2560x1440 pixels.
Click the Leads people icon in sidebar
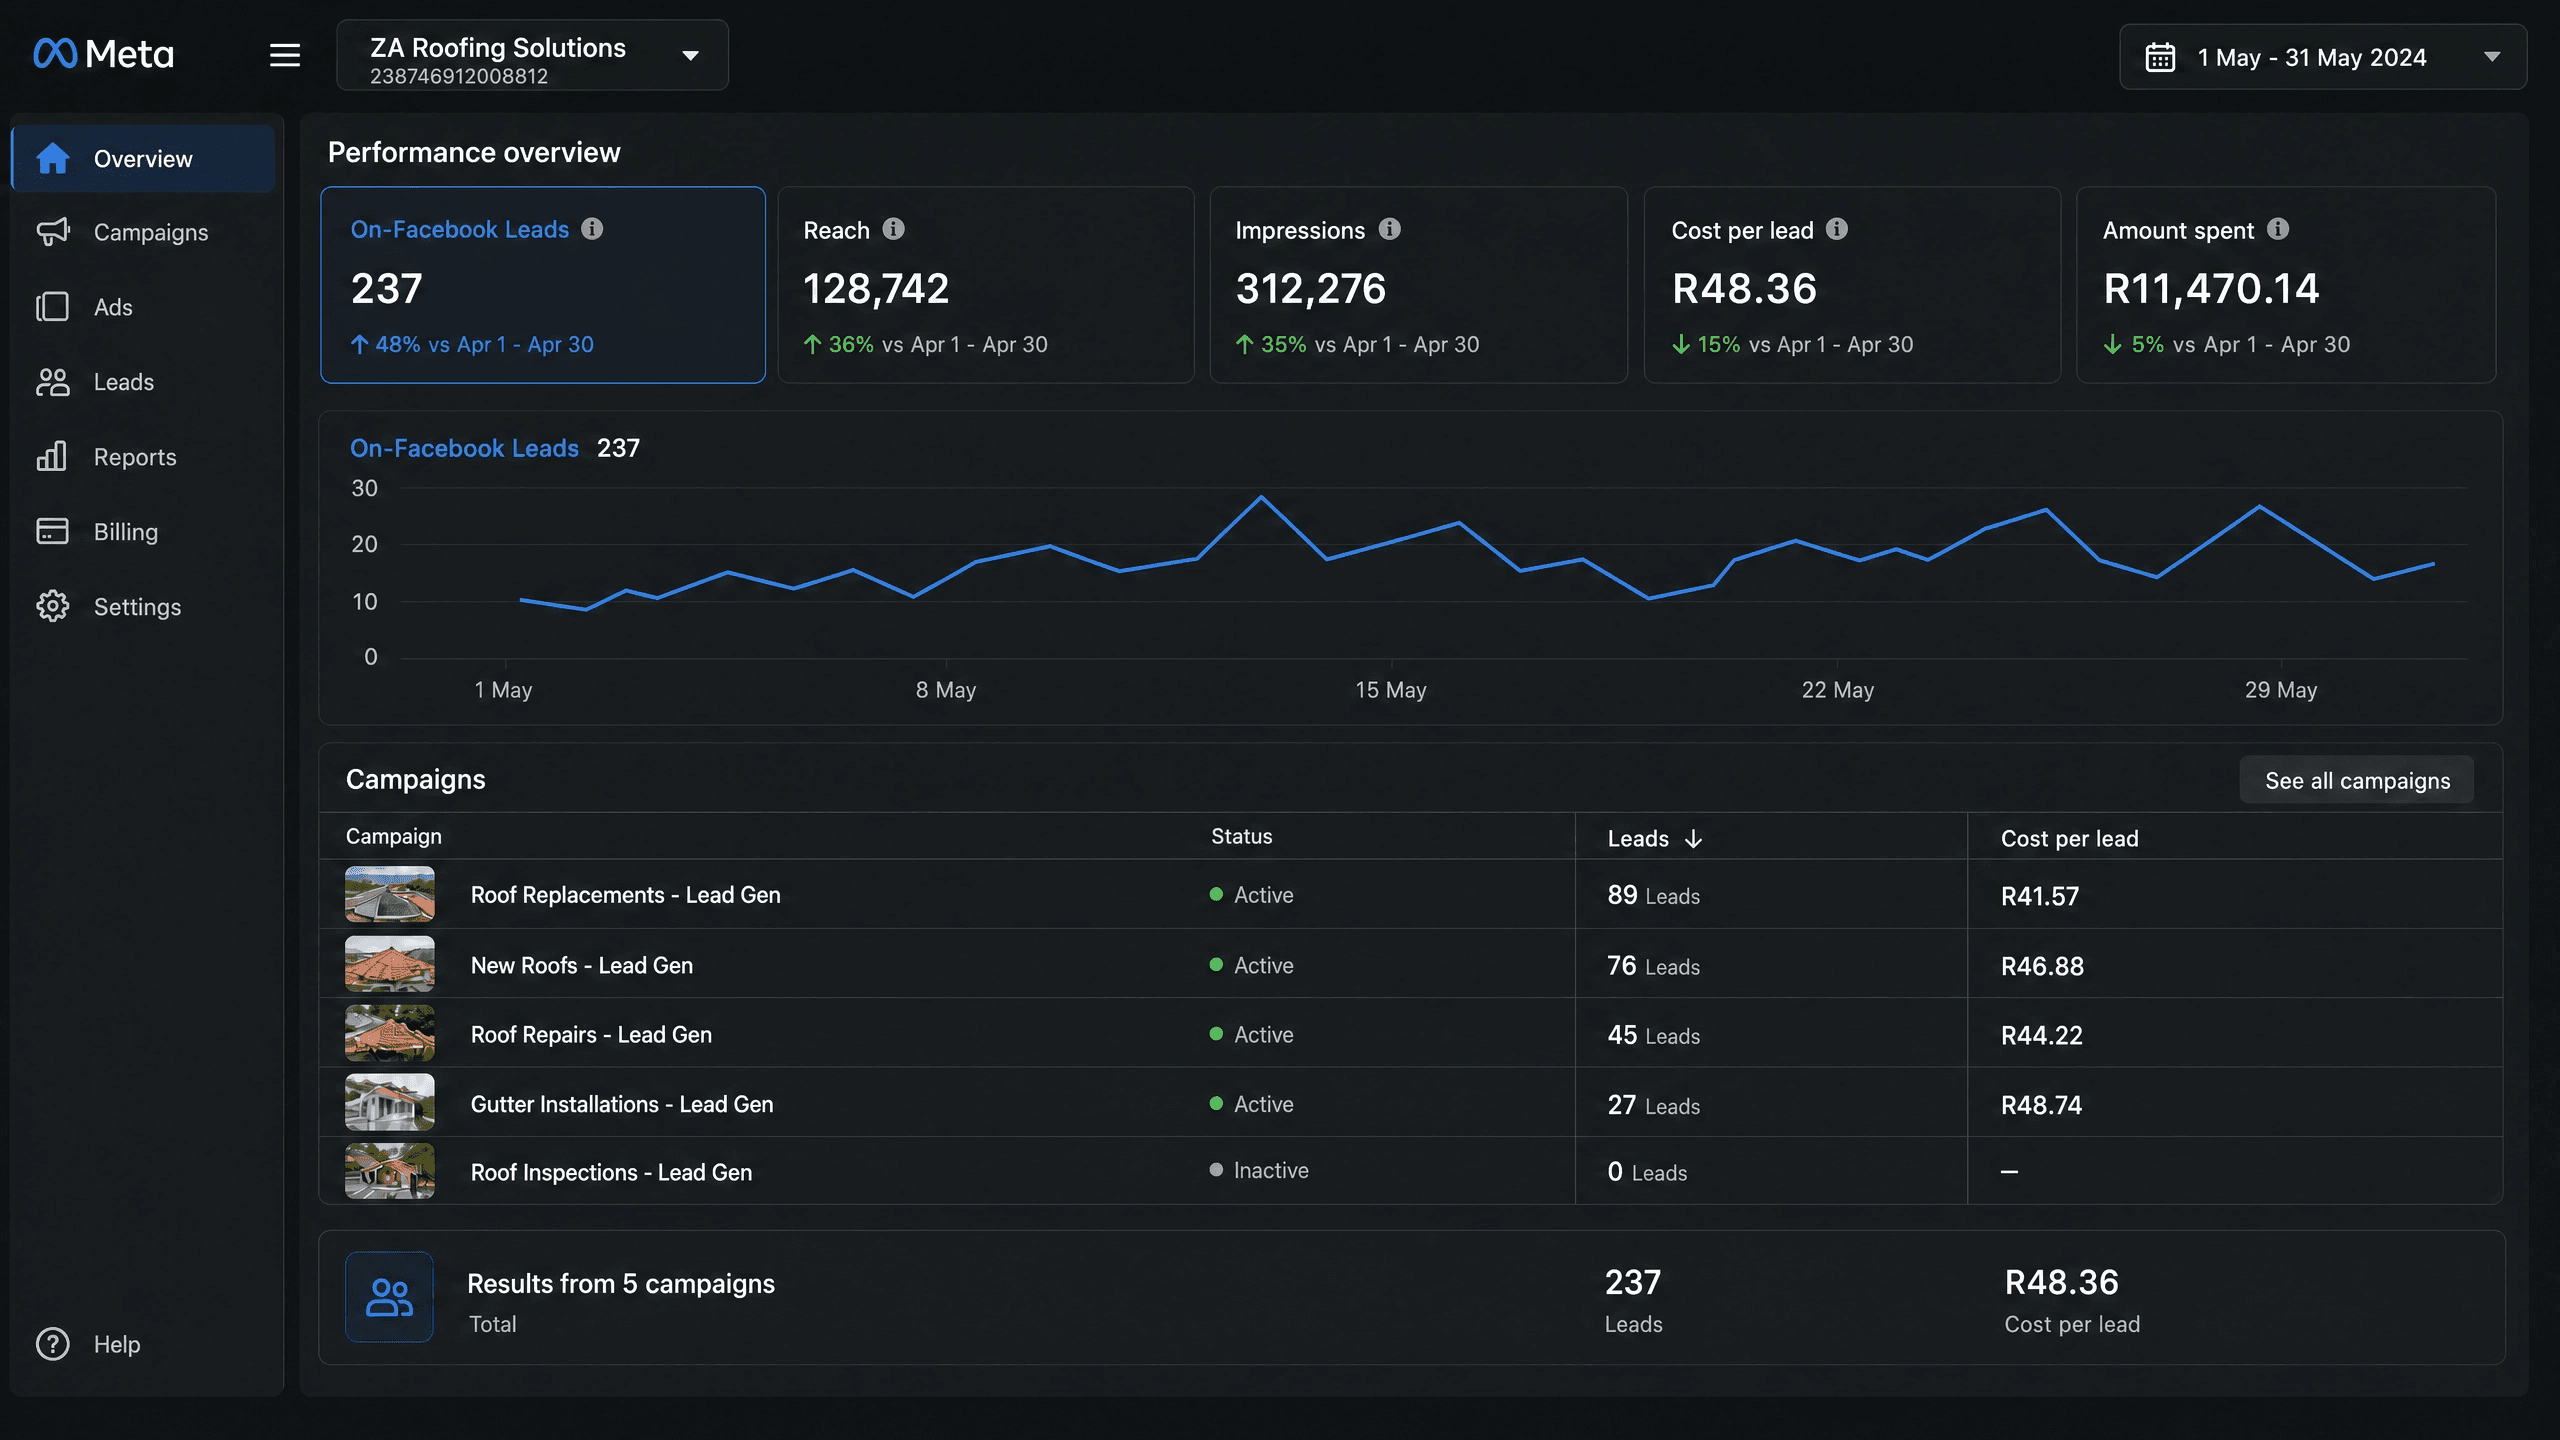click(52, 382)
